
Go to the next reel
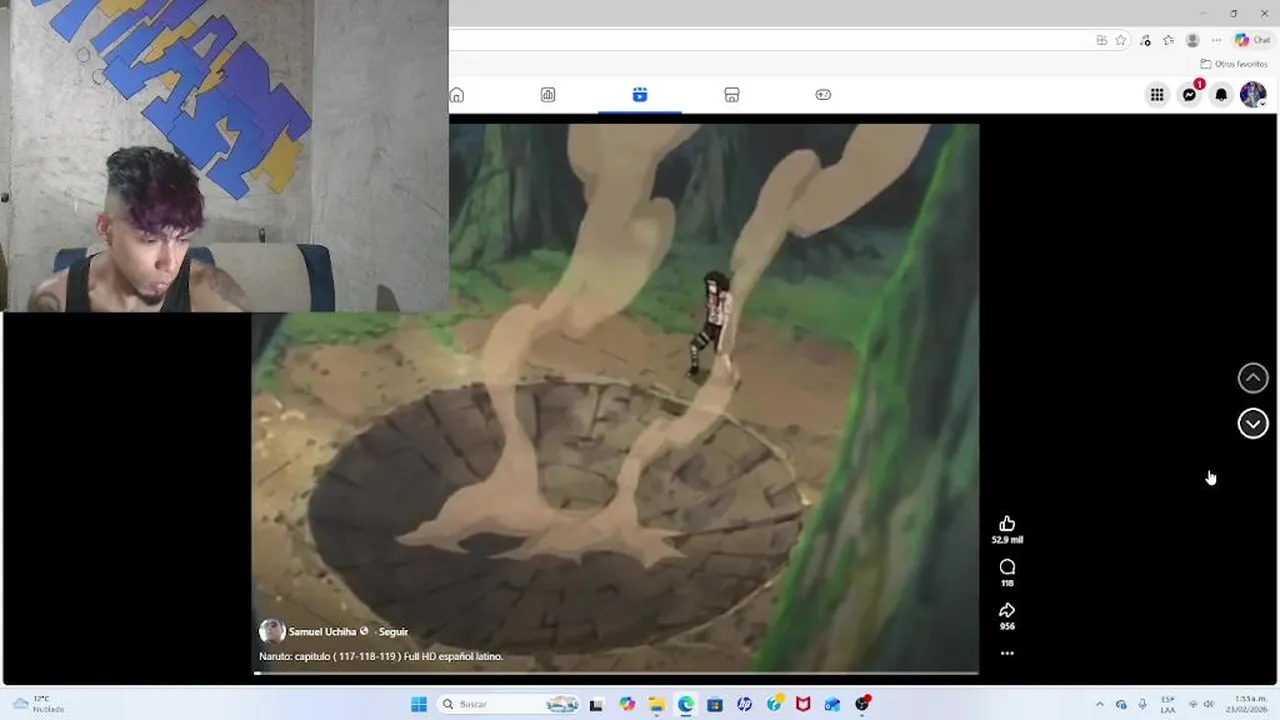click(1253, 424)
